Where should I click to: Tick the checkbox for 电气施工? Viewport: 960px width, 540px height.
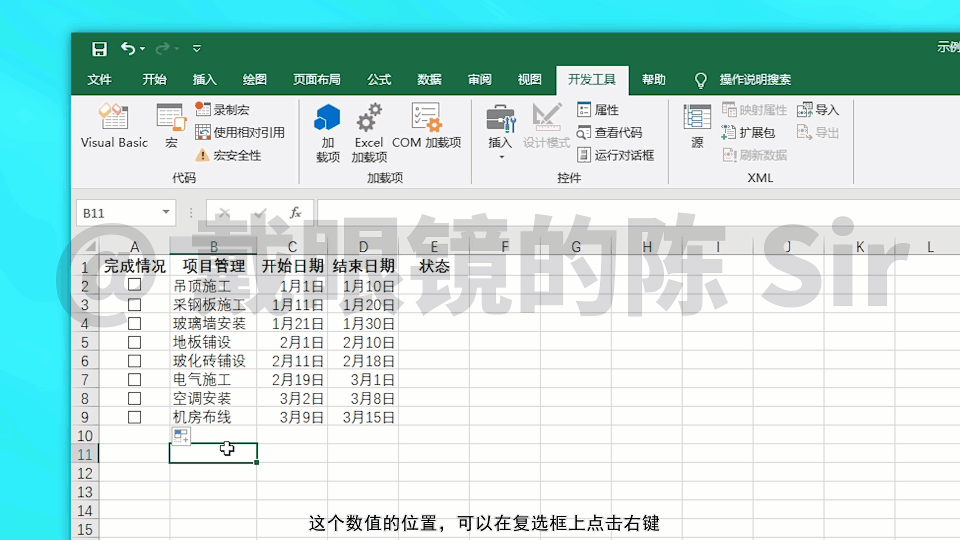(x=135, y=380)
